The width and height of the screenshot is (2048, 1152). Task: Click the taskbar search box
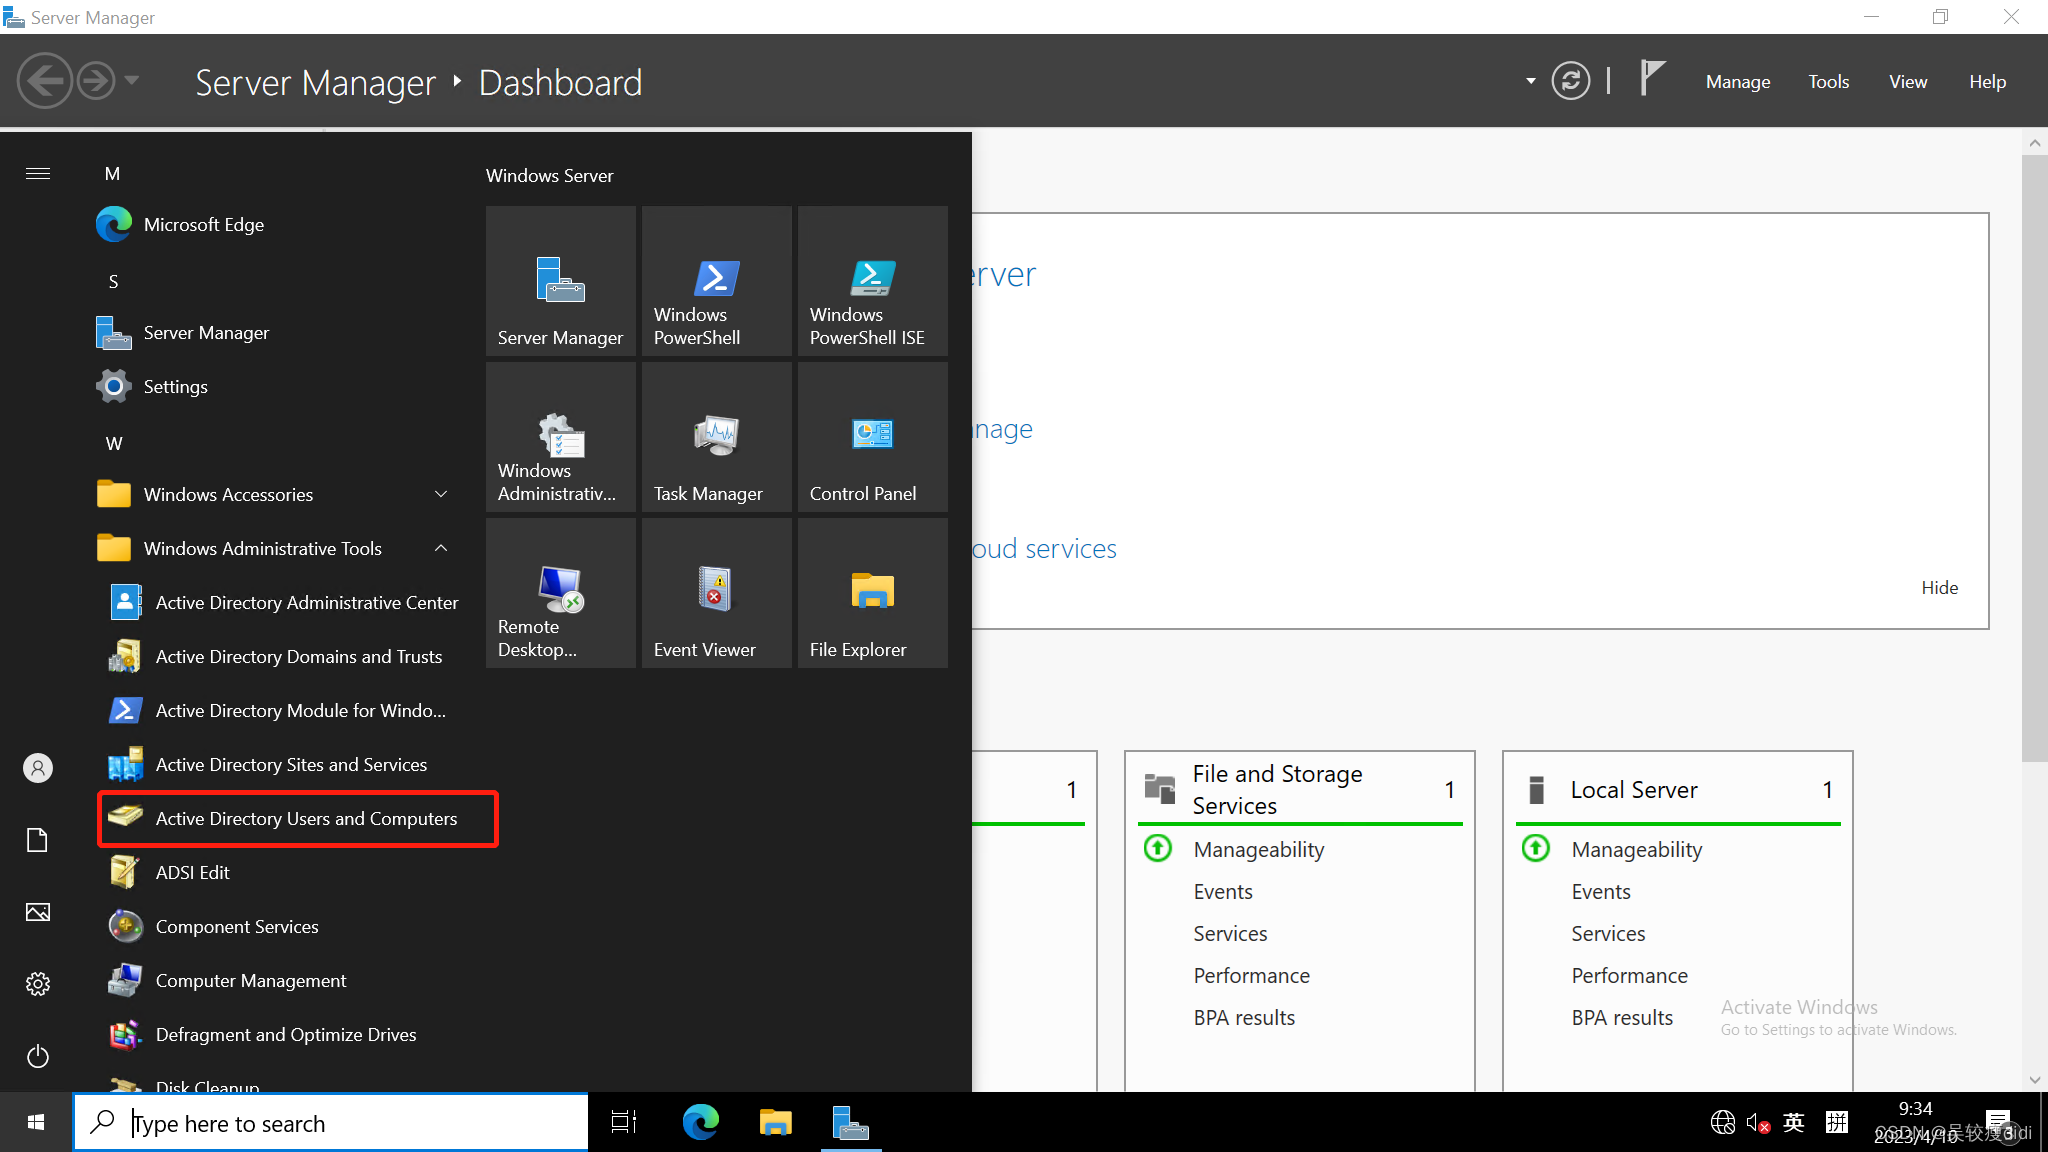tap(330, 1122)
